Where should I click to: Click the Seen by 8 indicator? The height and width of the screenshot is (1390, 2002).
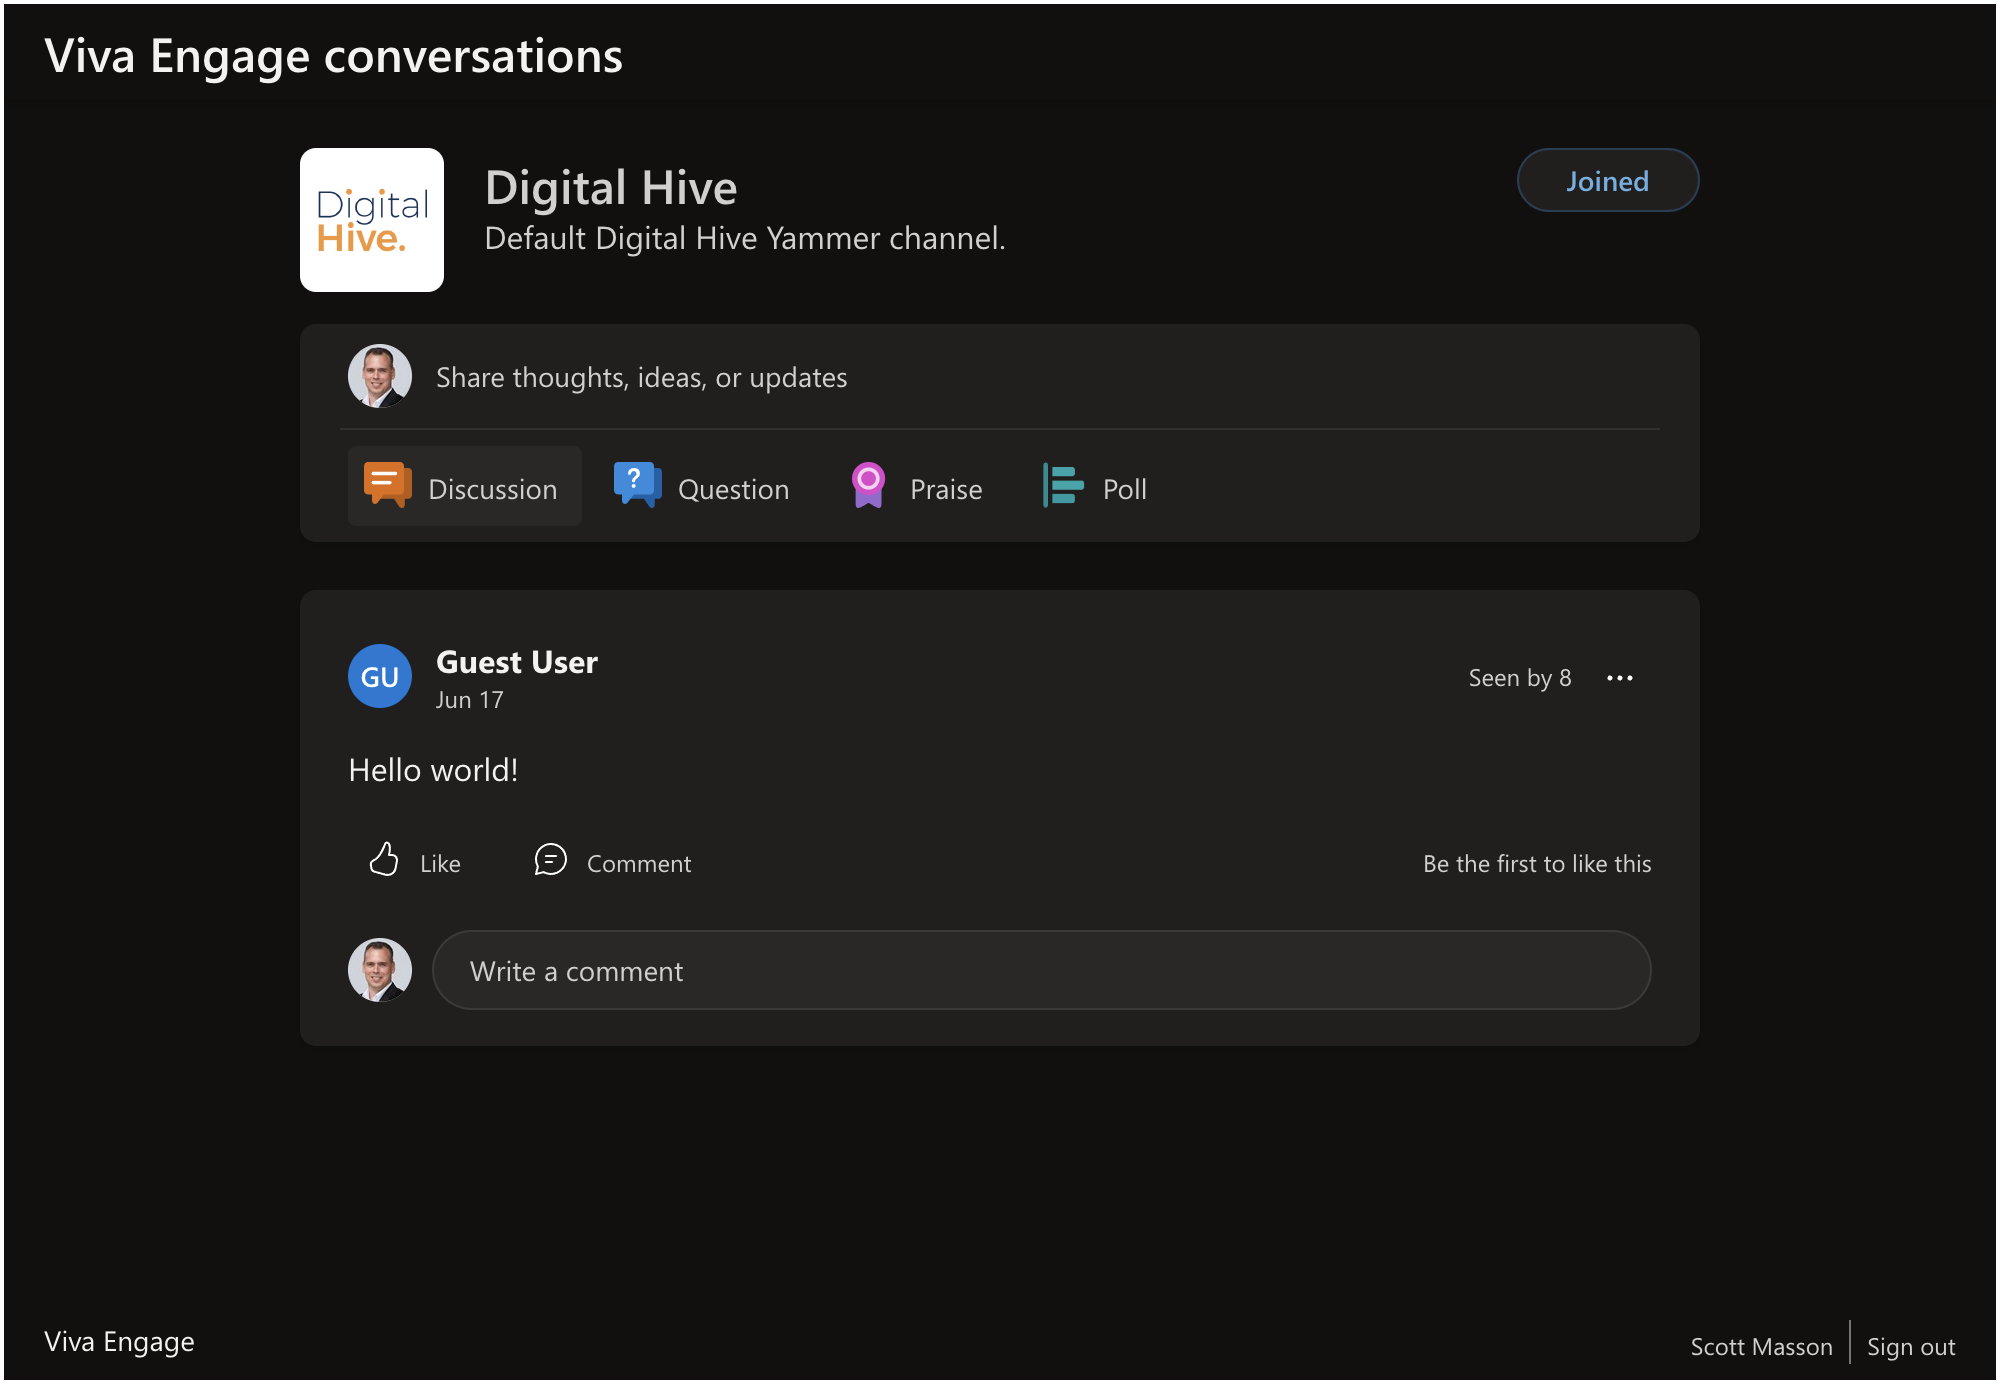coord(1520,678)
